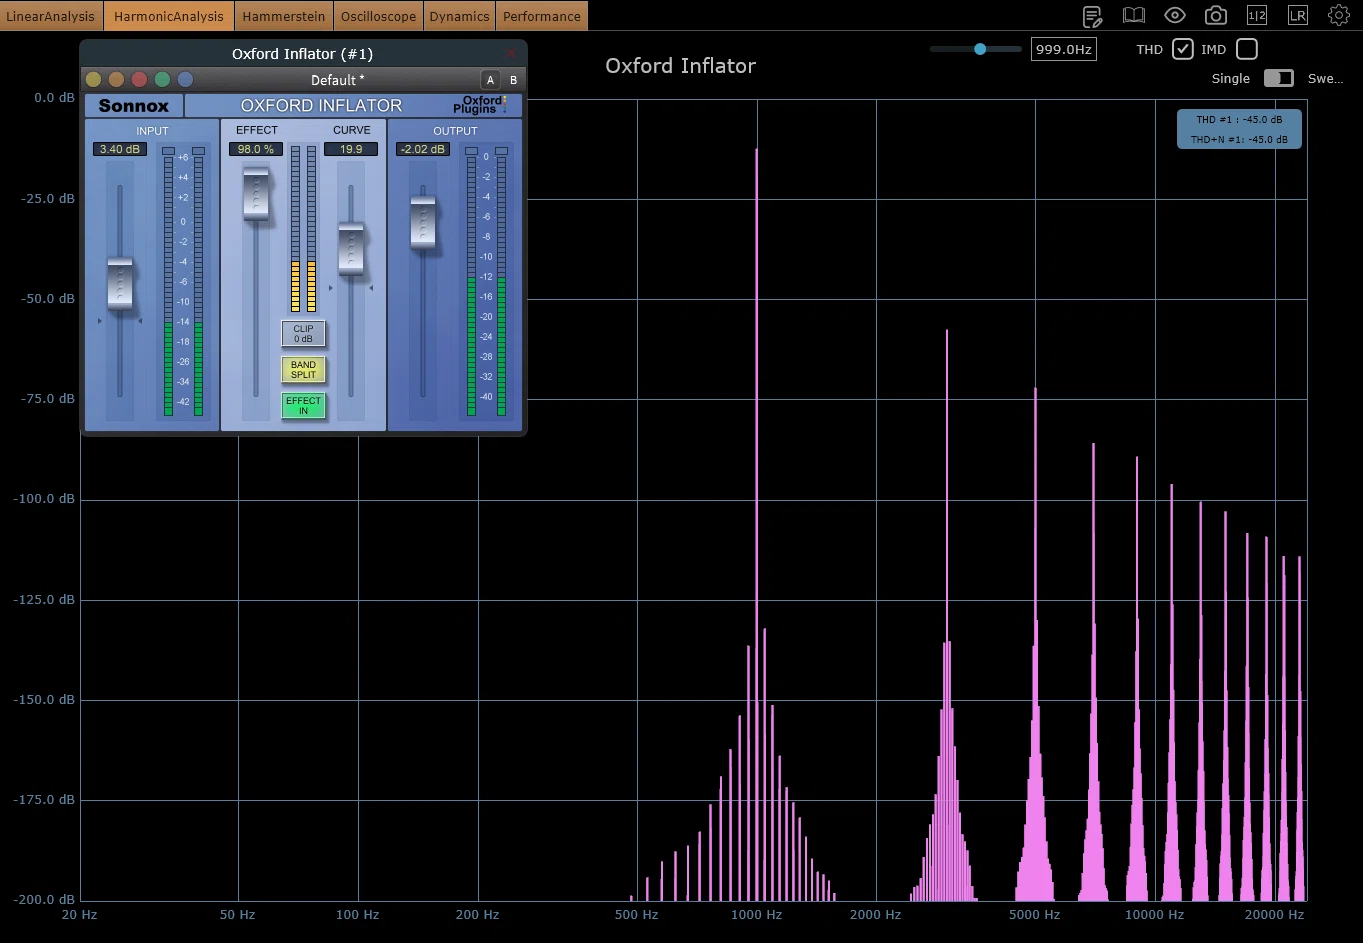Image resolution: width=1363 pixels, height=943 pixels.
Task: Click the BAND SPLIT button
Action: point(303,370)
